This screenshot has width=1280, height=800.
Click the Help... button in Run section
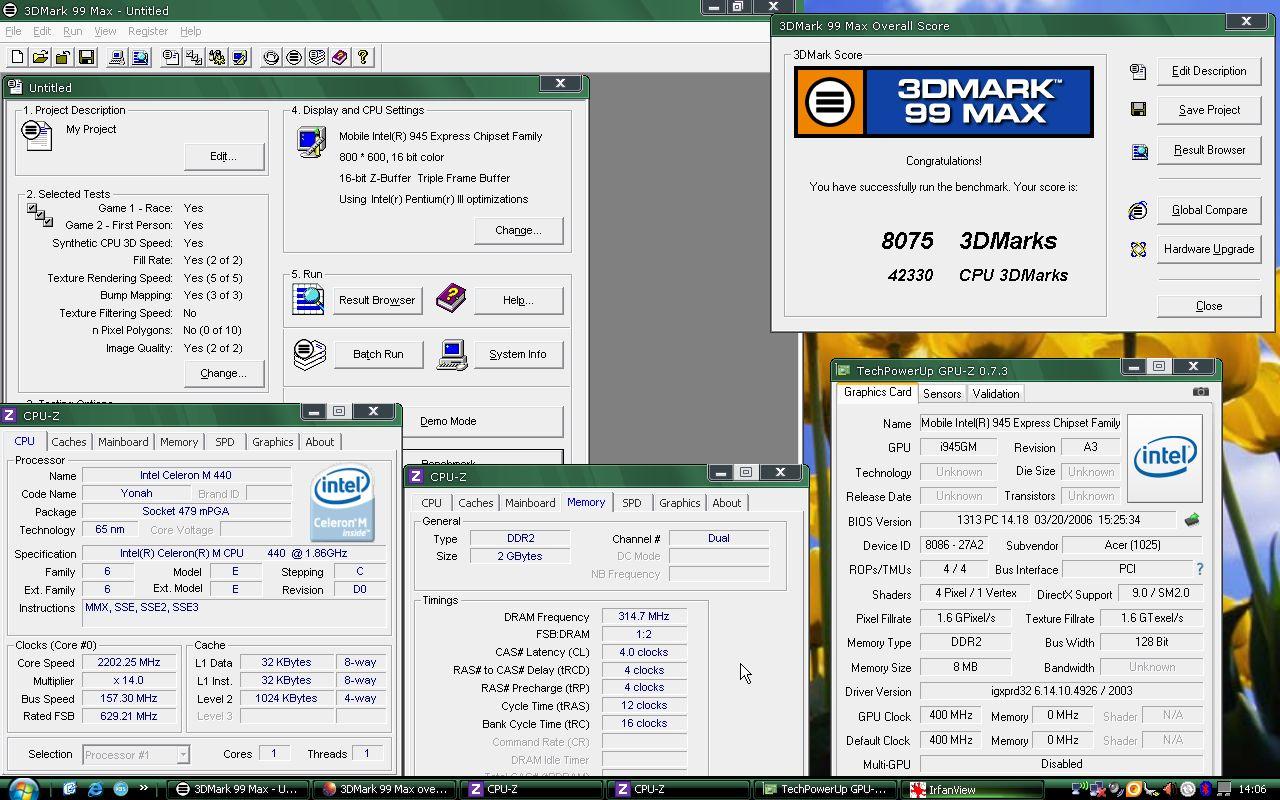pos(518,300)
